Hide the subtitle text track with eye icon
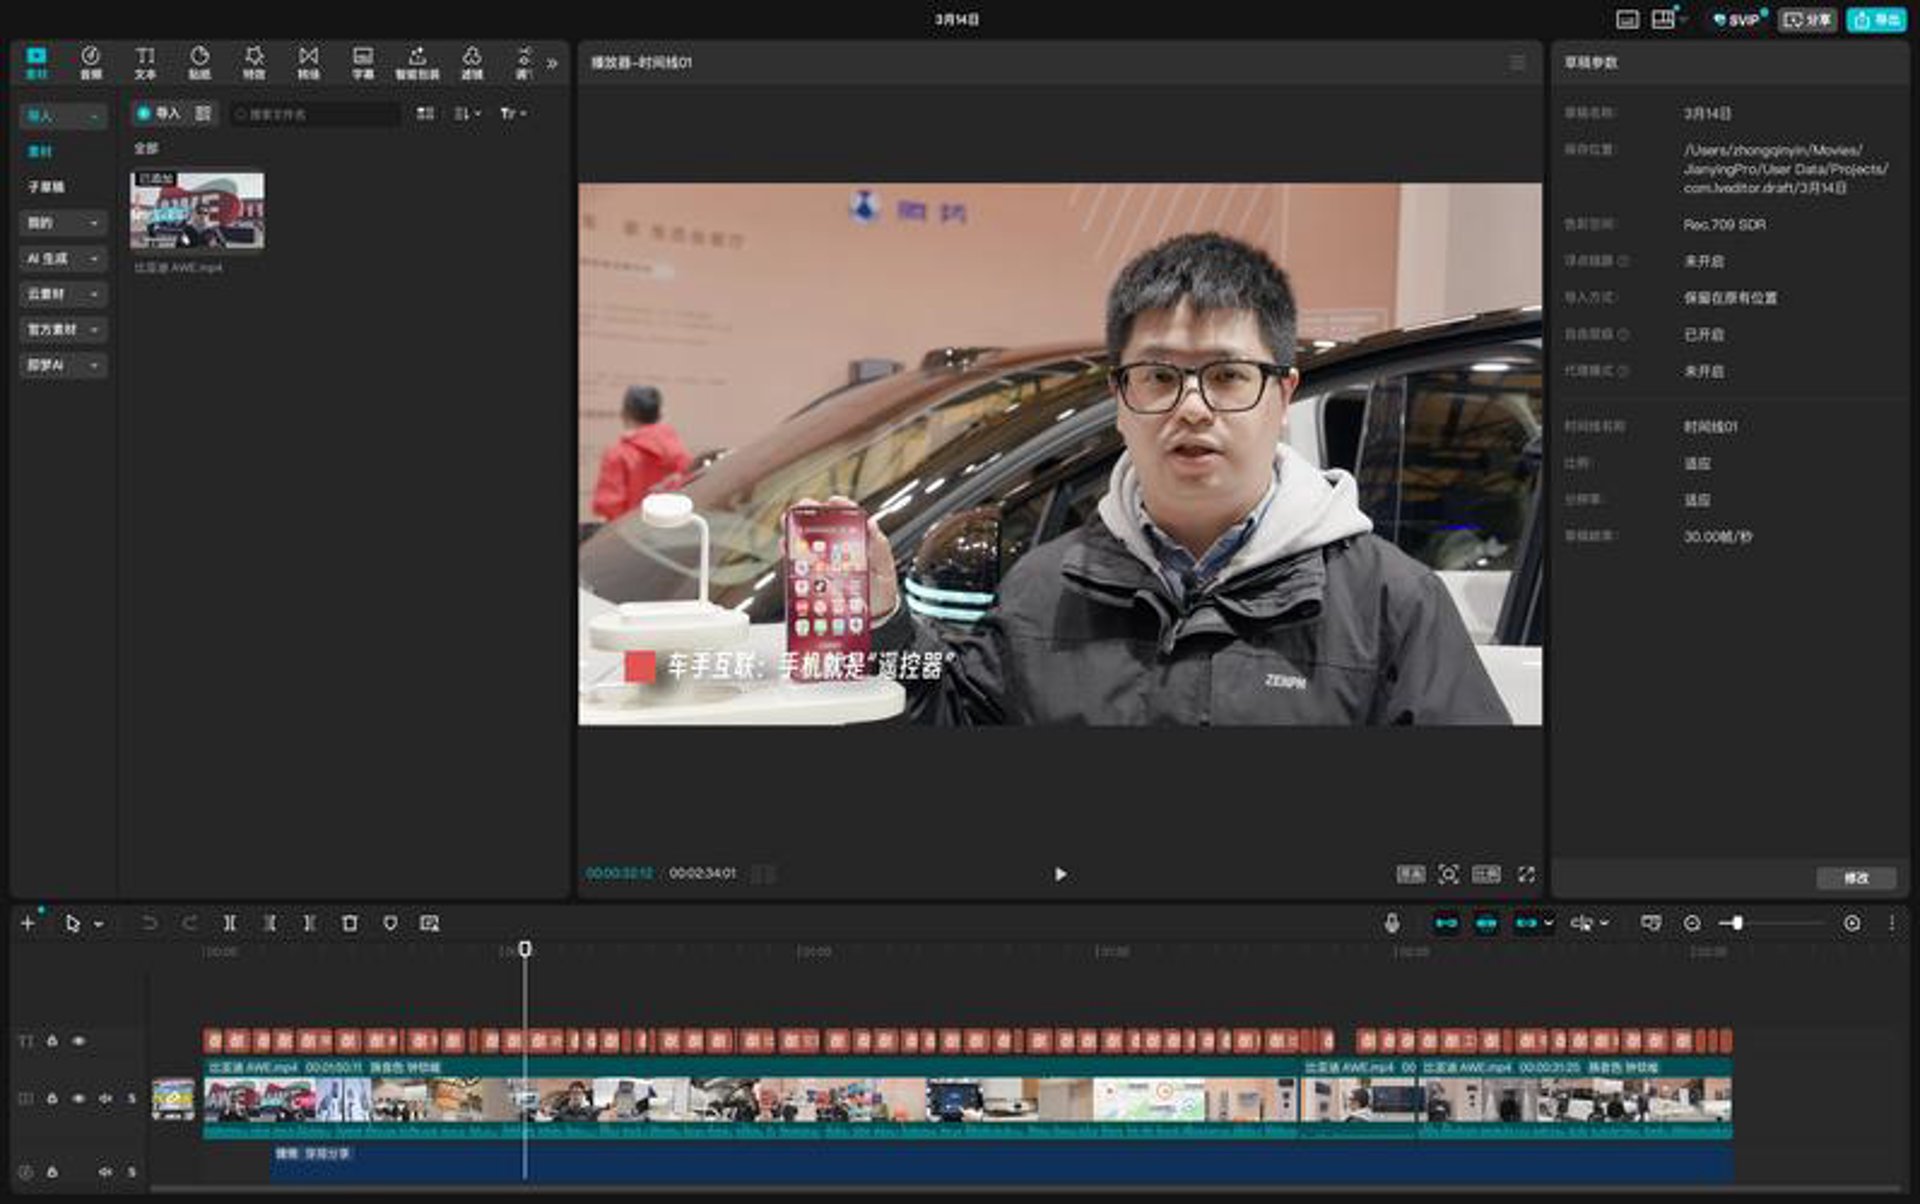This screenshot has width=1920, height=1204. [79, 1041]
